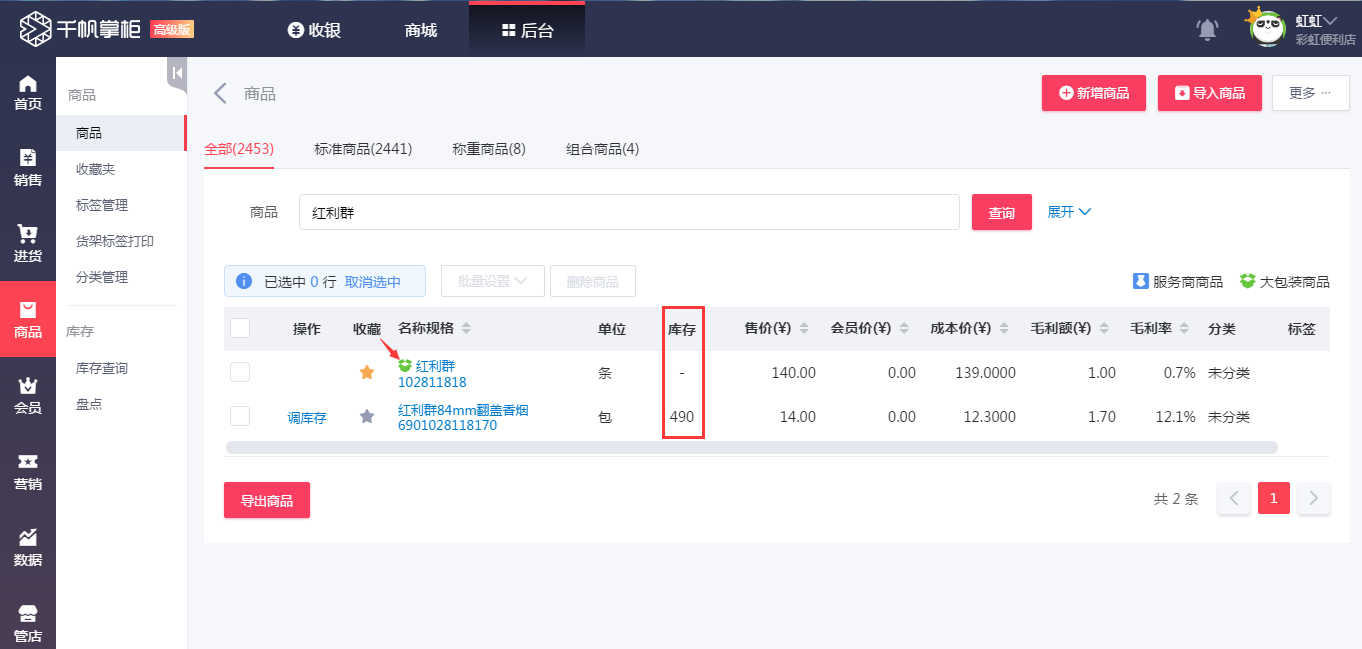
Task: Switch to the 商城 top navigation item
Action: tap(419, 30)
